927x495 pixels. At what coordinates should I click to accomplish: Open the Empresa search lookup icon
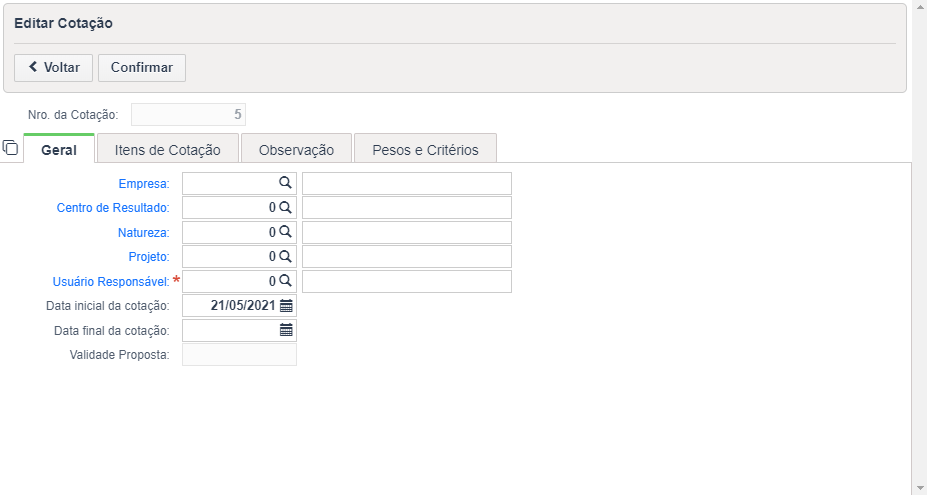pos(286,183)
